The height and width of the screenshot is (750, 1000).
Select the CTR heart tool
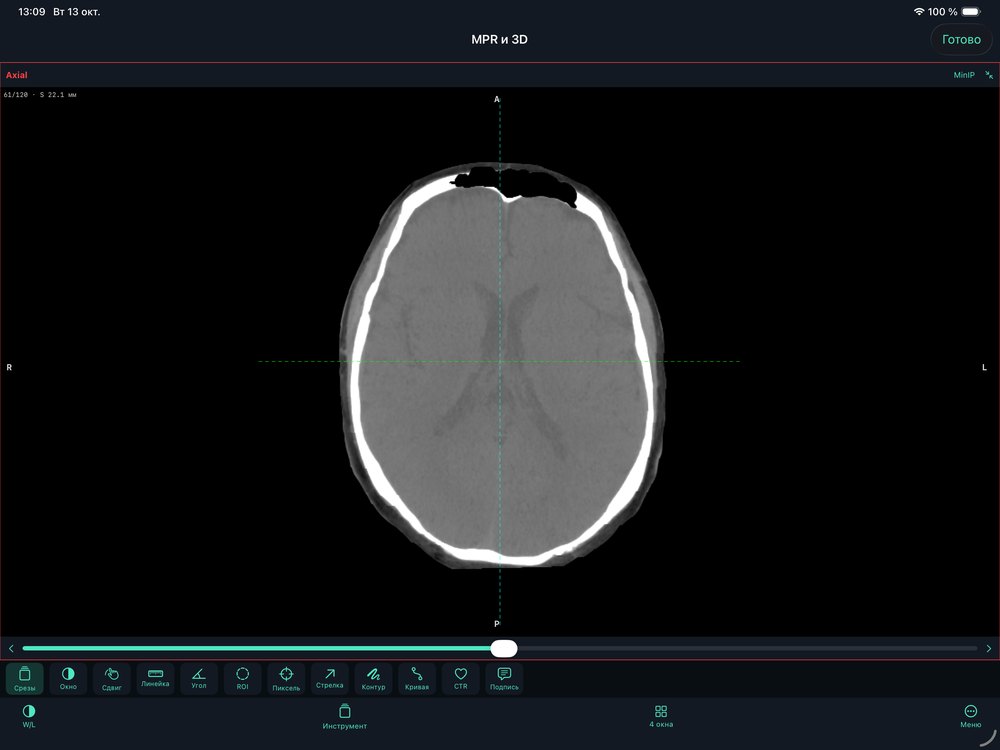coord(460,678)
